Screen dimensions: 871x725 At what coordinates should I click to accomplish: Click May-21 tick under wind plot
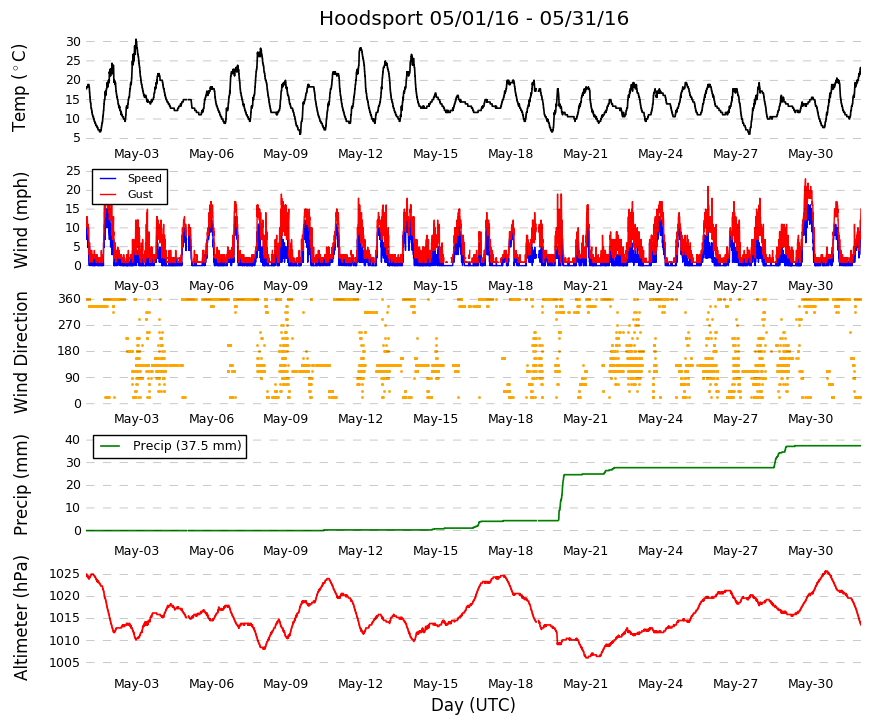pyautogui.click(x=585, y=286)
